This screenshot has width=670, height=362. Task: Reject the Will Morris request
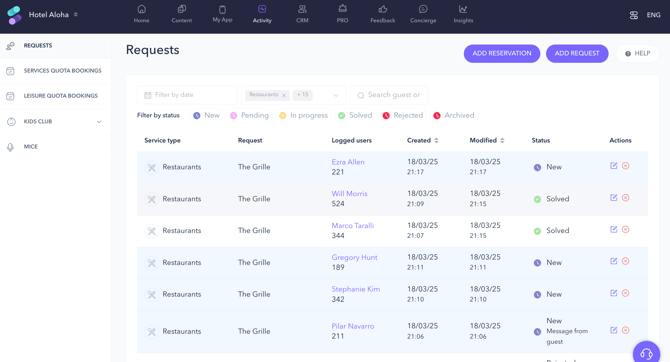coord(626,198)
